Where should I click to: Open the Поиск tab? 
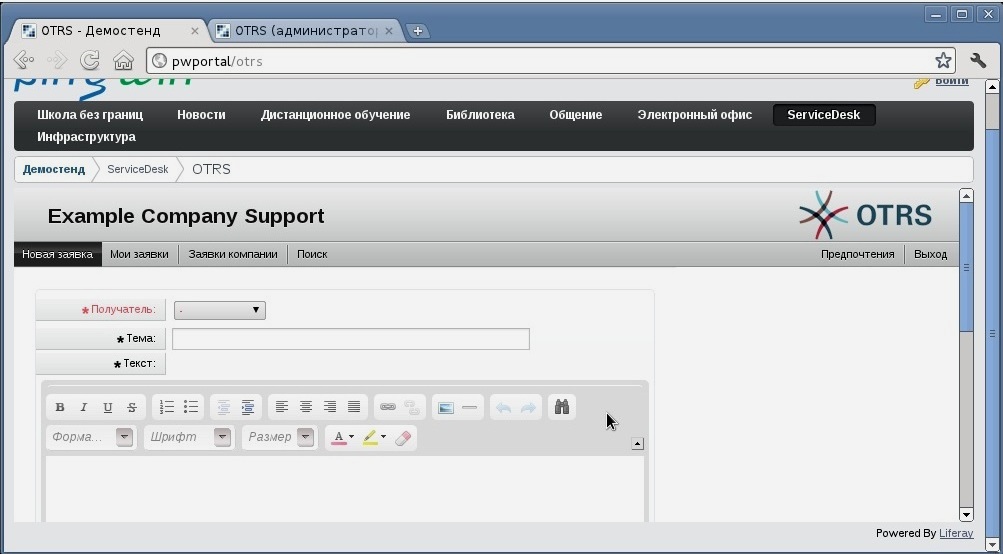[312, 254]
